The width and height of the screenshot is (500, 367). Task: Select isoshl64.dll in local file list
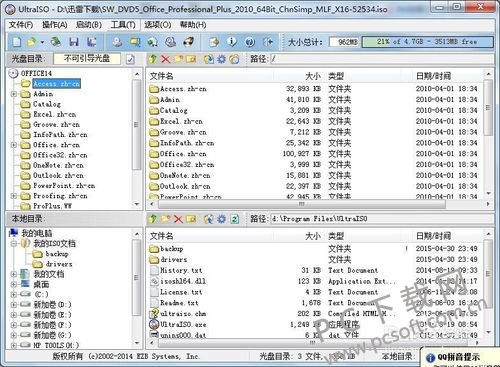[183, 281]
